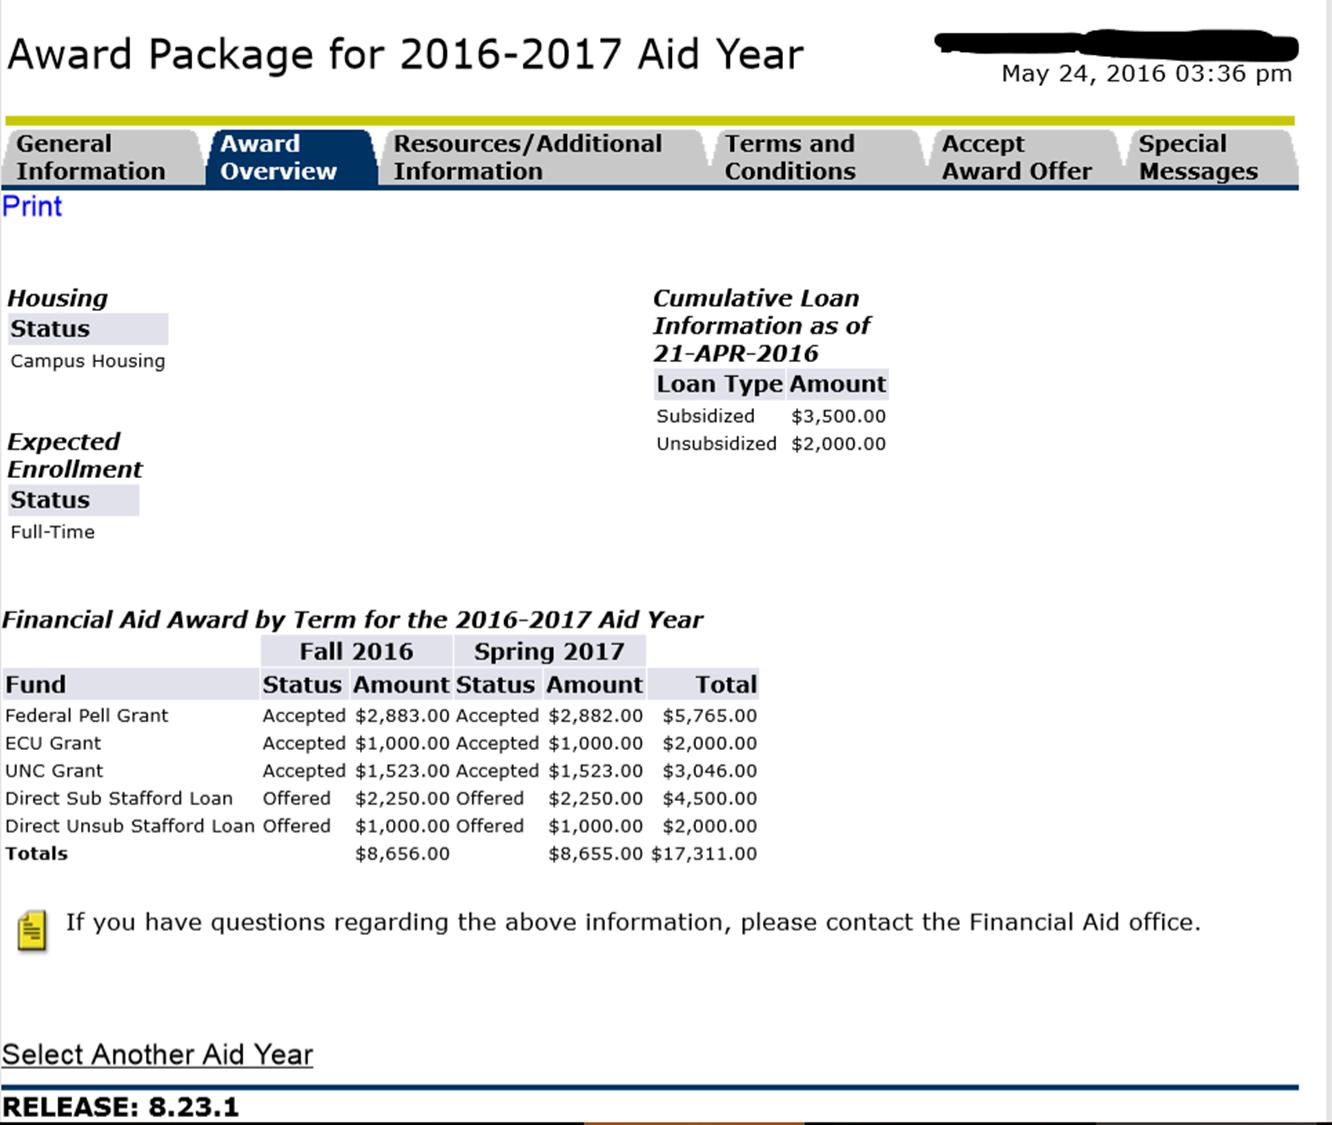
Task: Click the Spring total amount $8,655.00
Action: tap(595, 854)
